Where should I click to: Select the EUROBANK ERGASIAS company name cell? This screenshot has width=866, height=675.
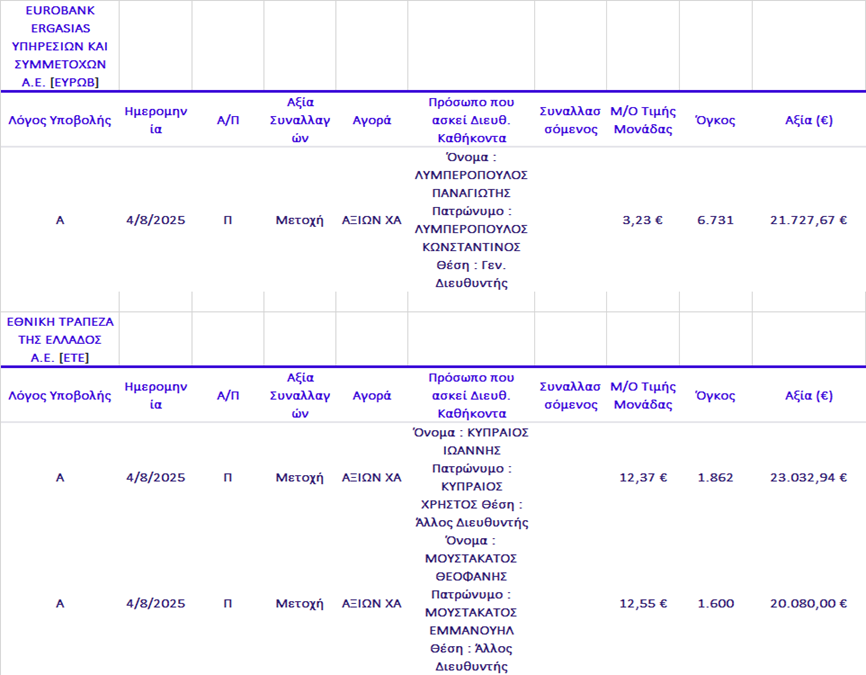60,46
